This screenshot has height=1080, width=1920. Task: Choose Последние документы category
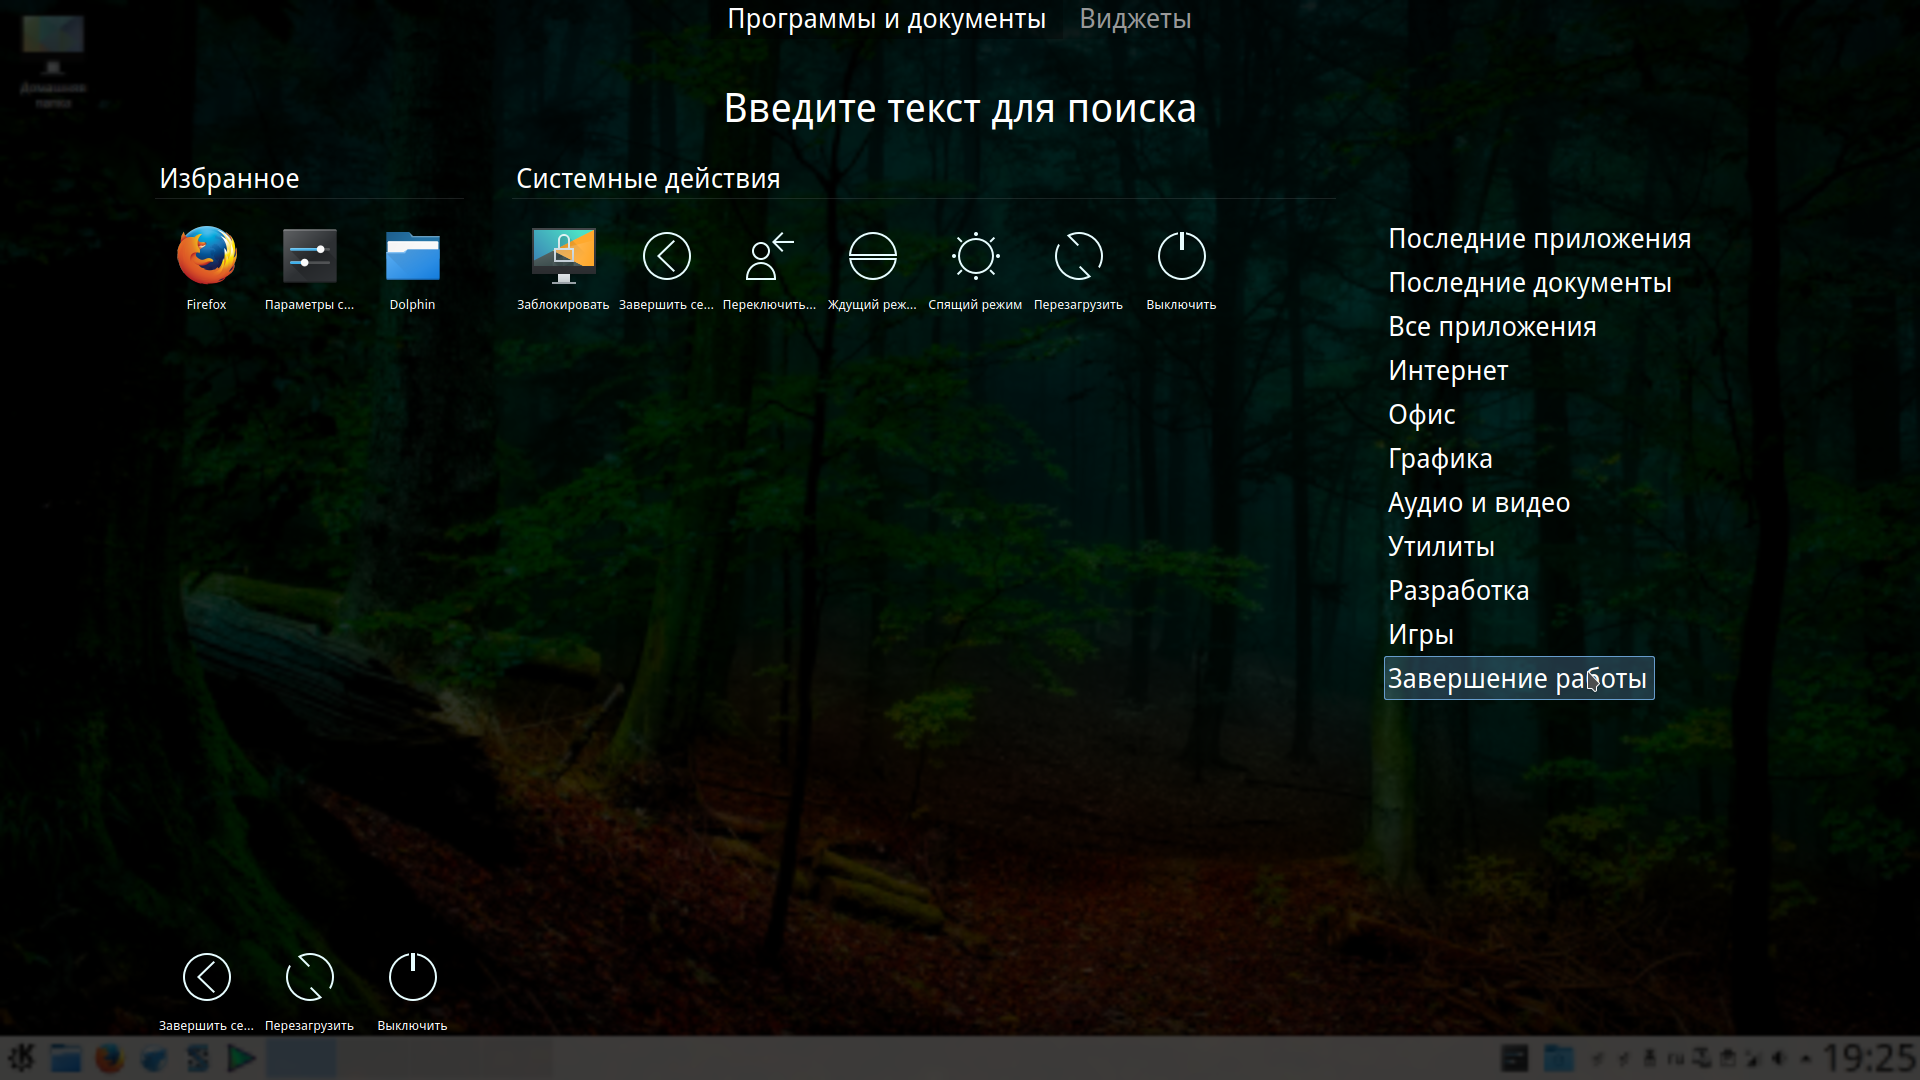(1529, 283)
